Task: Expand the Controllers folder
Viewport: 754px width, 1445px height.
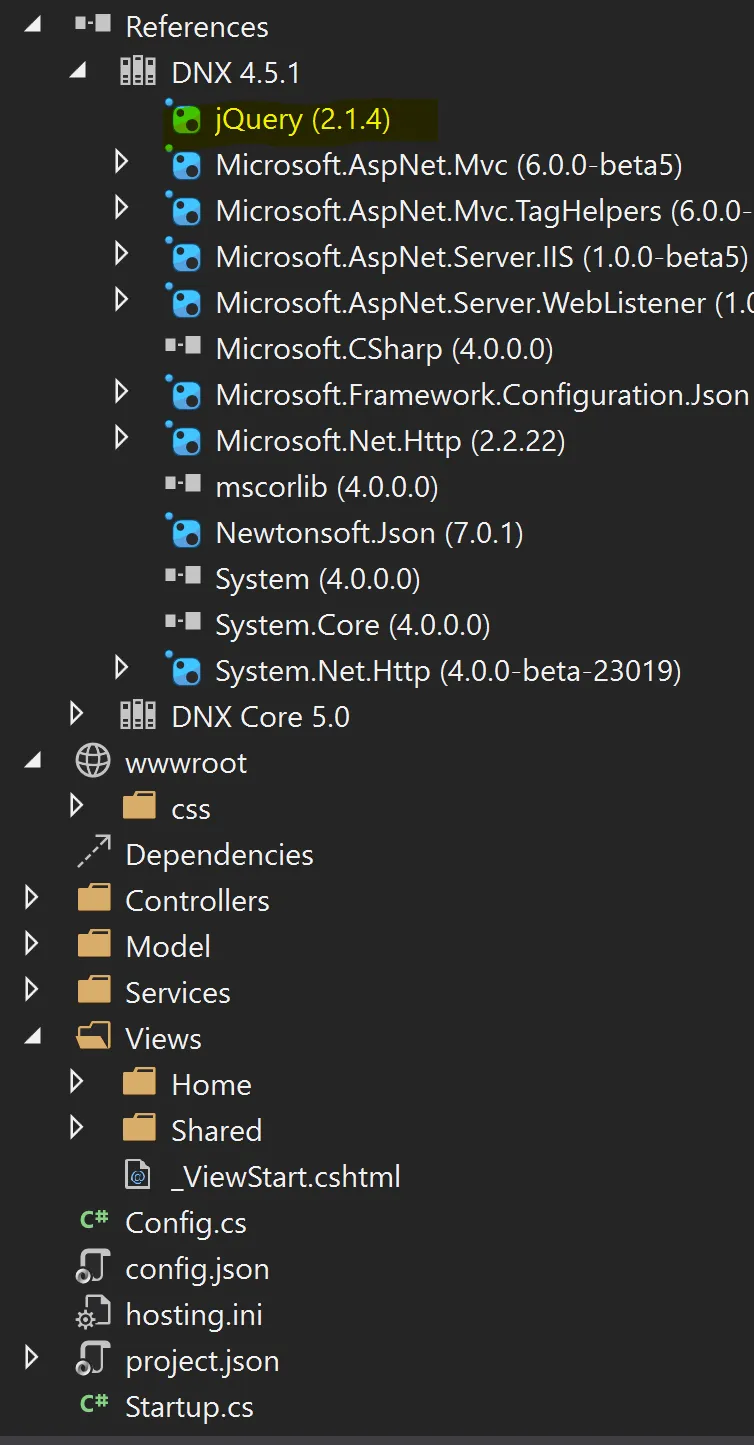Action: (x=31, y=899)
